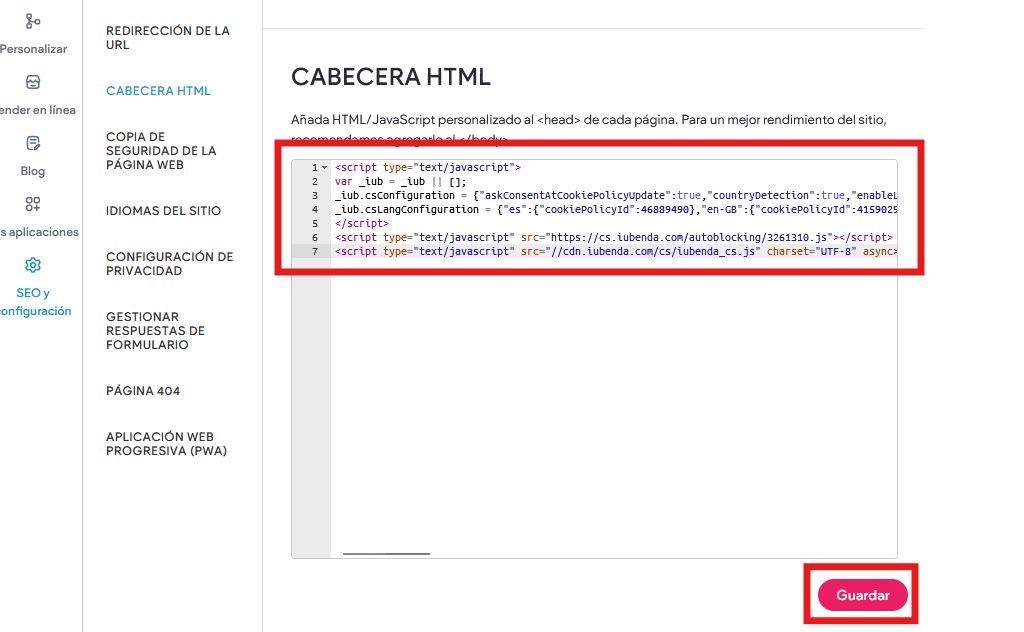Viewport: 1024px width, 632px height.
Task: Open Gestionar respuestas de formulario
Action: (x=155, y=330)
